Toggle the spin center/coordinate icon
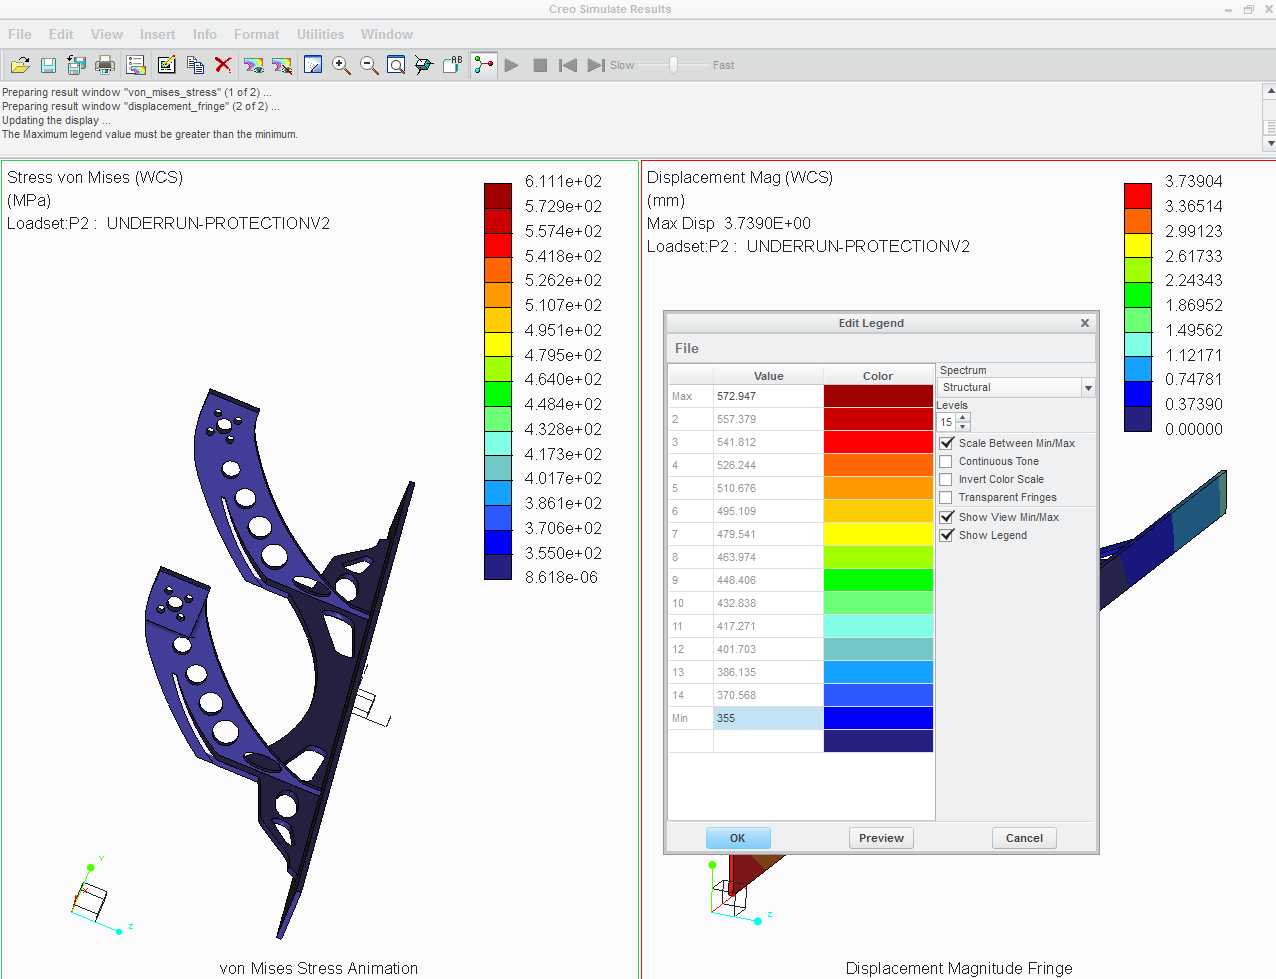The image size is (1276, 979). (484, 65)
